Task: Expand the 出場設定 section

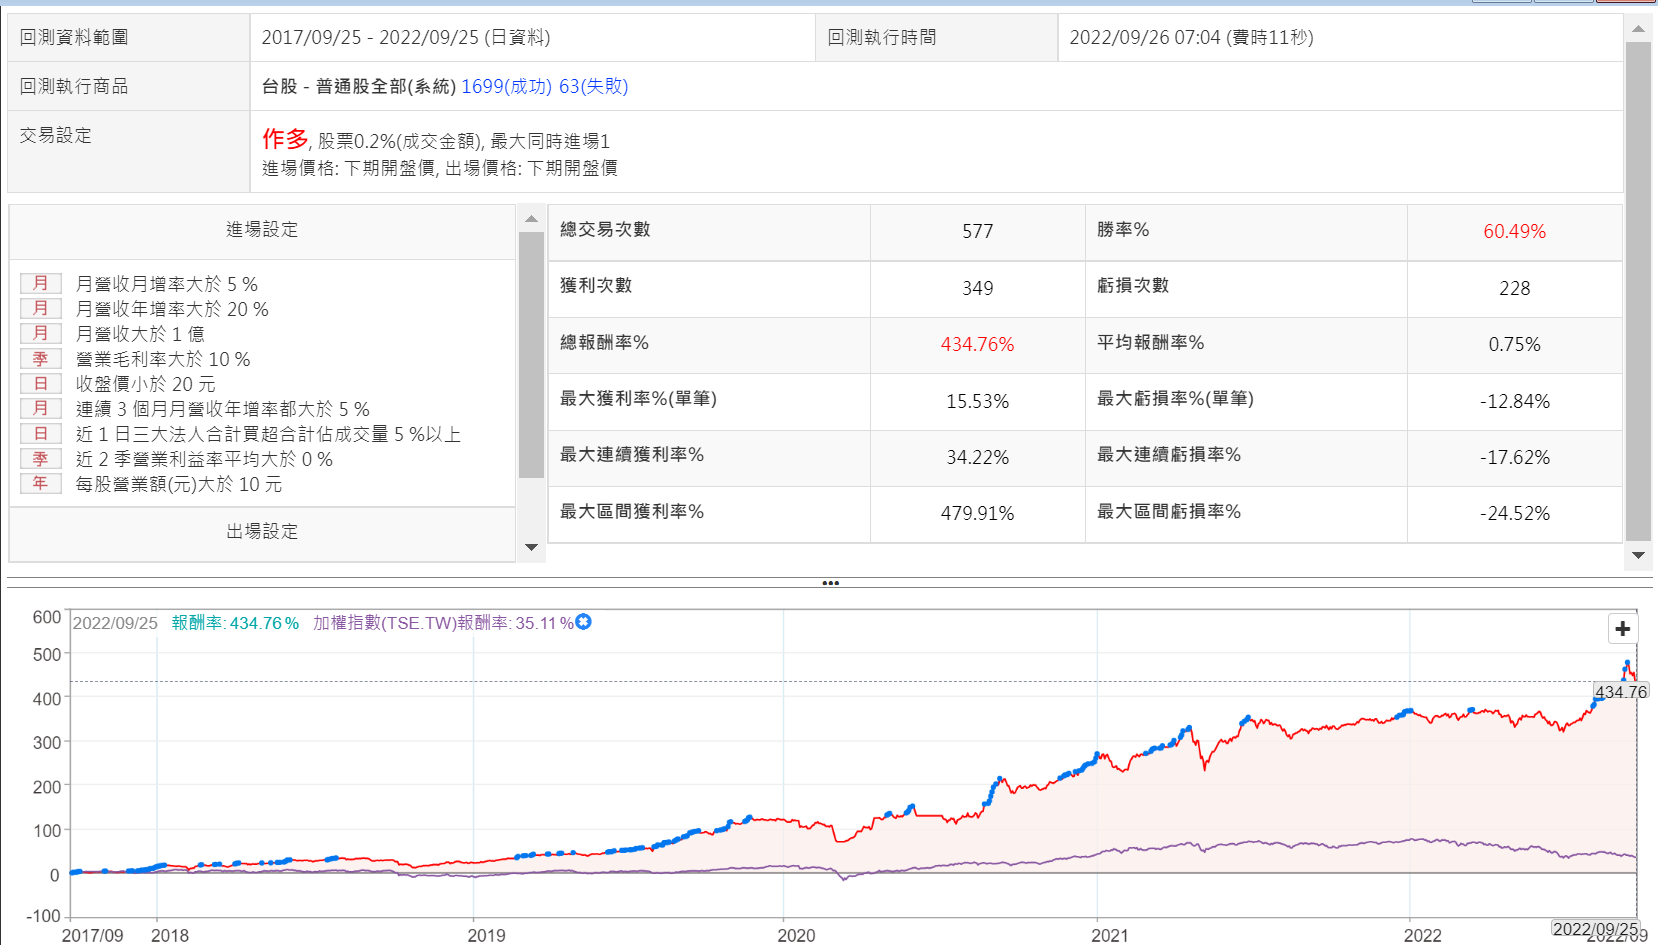Action: pos(262,532)
